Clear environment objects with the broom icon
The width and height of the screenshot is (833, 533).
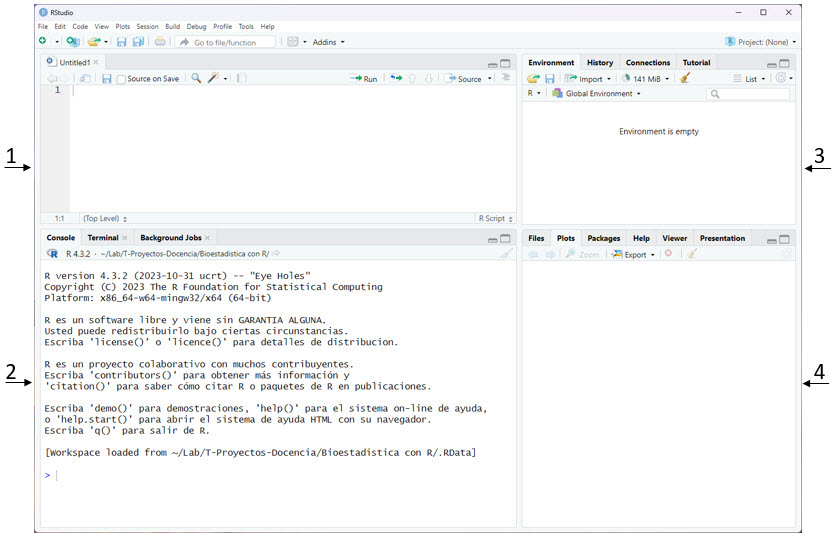(685, 78)
